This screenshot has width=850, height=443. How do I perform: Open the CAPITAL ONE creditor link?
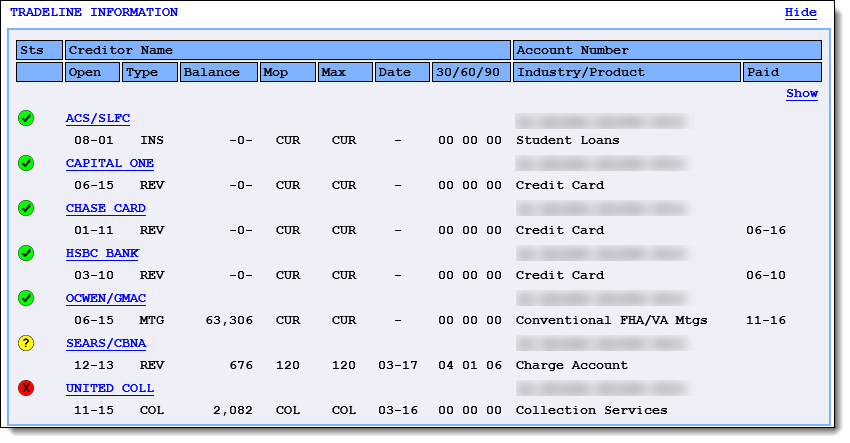pos(110,163)
